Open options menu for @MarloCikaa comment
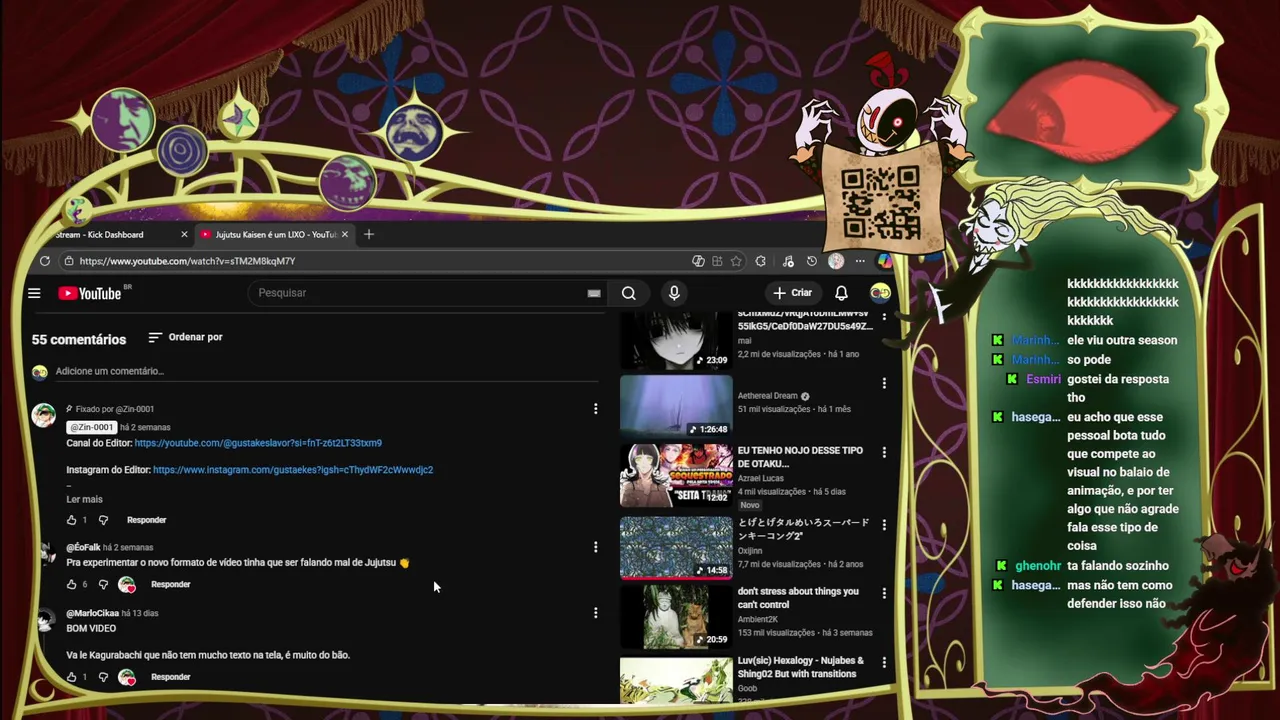 tap(595, 613)
